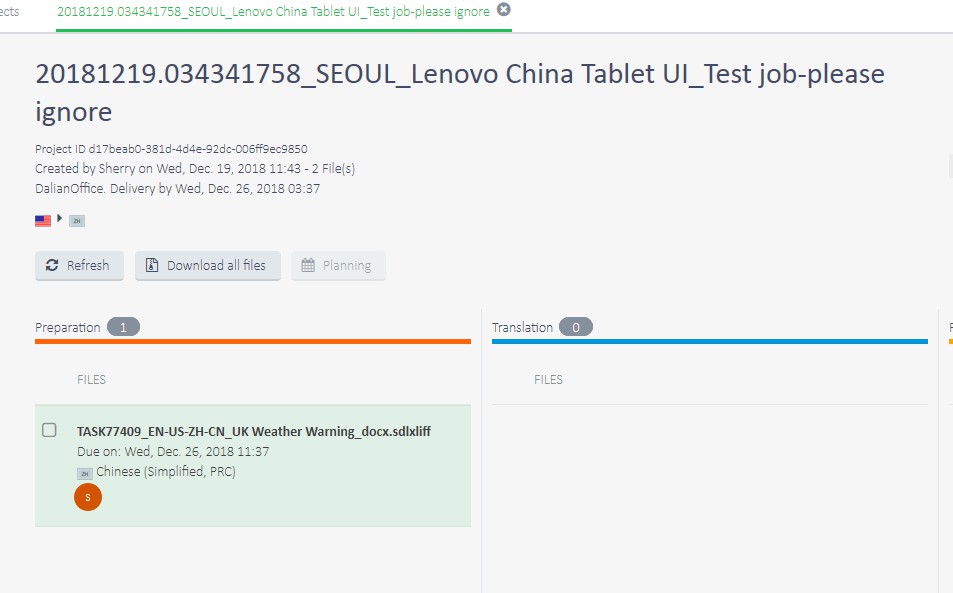Click the Project ID text
The image size is (953, 593).
(x=171, y=149)
